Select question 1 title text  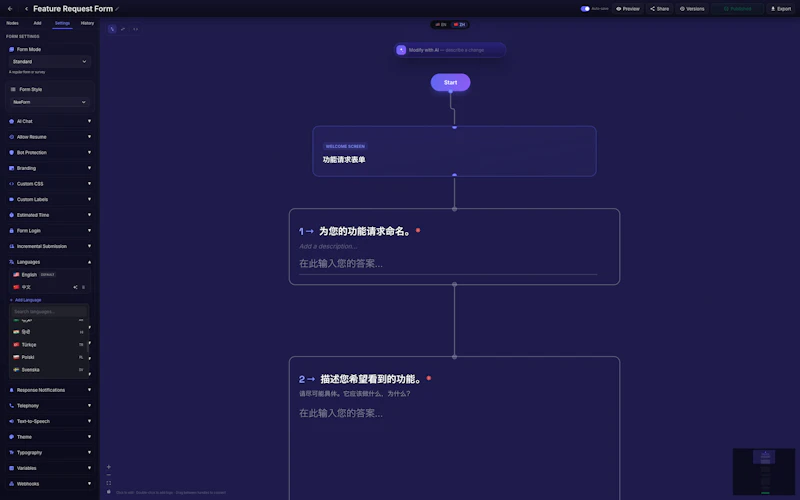tap(365, 231)
